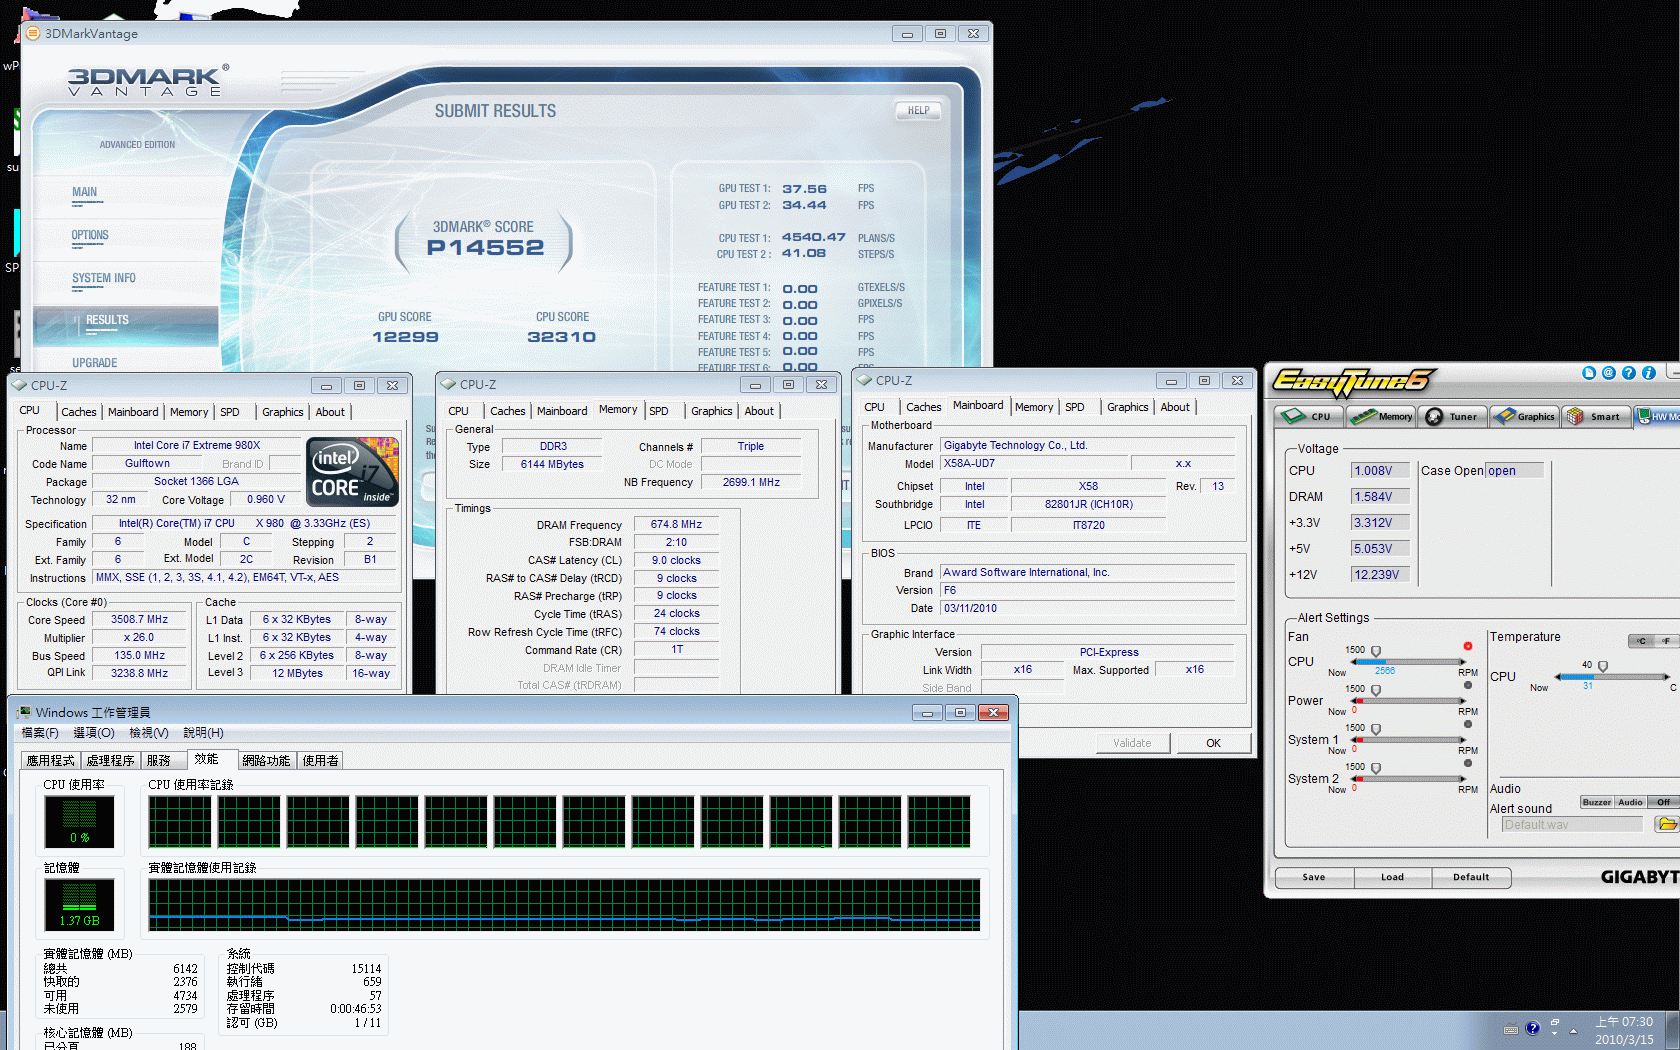Select CPU tab in middle CPU-Z Memory window
The image size is (1680, 1050).
[458, 411]
